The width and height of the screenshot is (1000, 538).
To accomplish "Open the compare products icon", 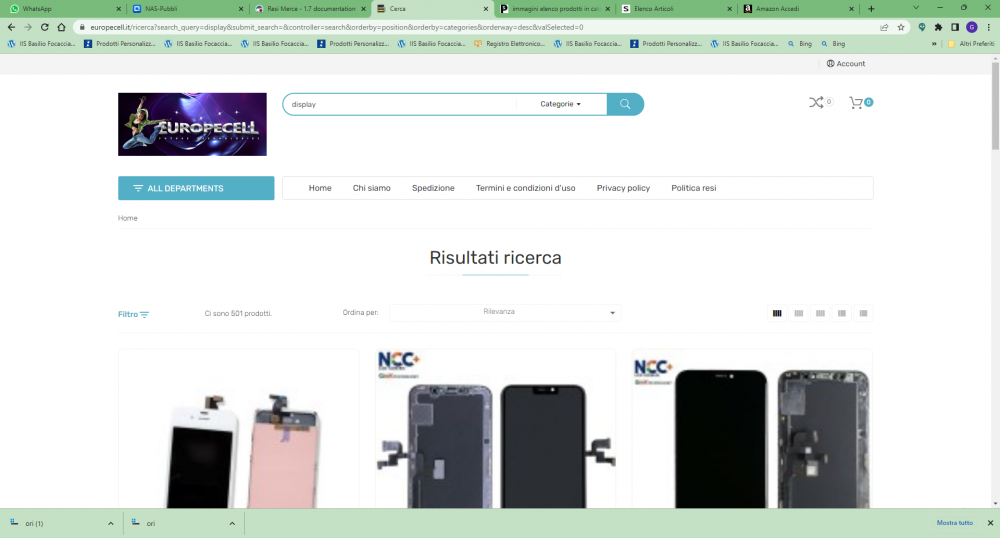I will pyautogui.click(x=816, y=102).
